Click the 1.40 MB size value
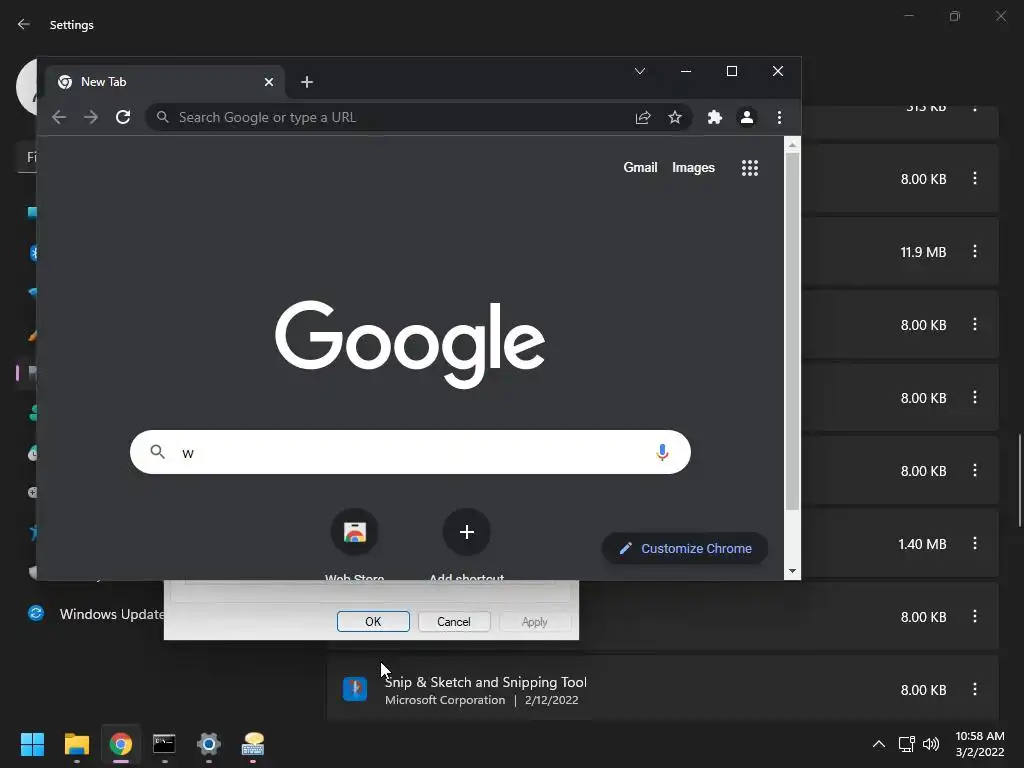Image resolution: width=1024 pixels, height=768 pixels. (922, 544)
